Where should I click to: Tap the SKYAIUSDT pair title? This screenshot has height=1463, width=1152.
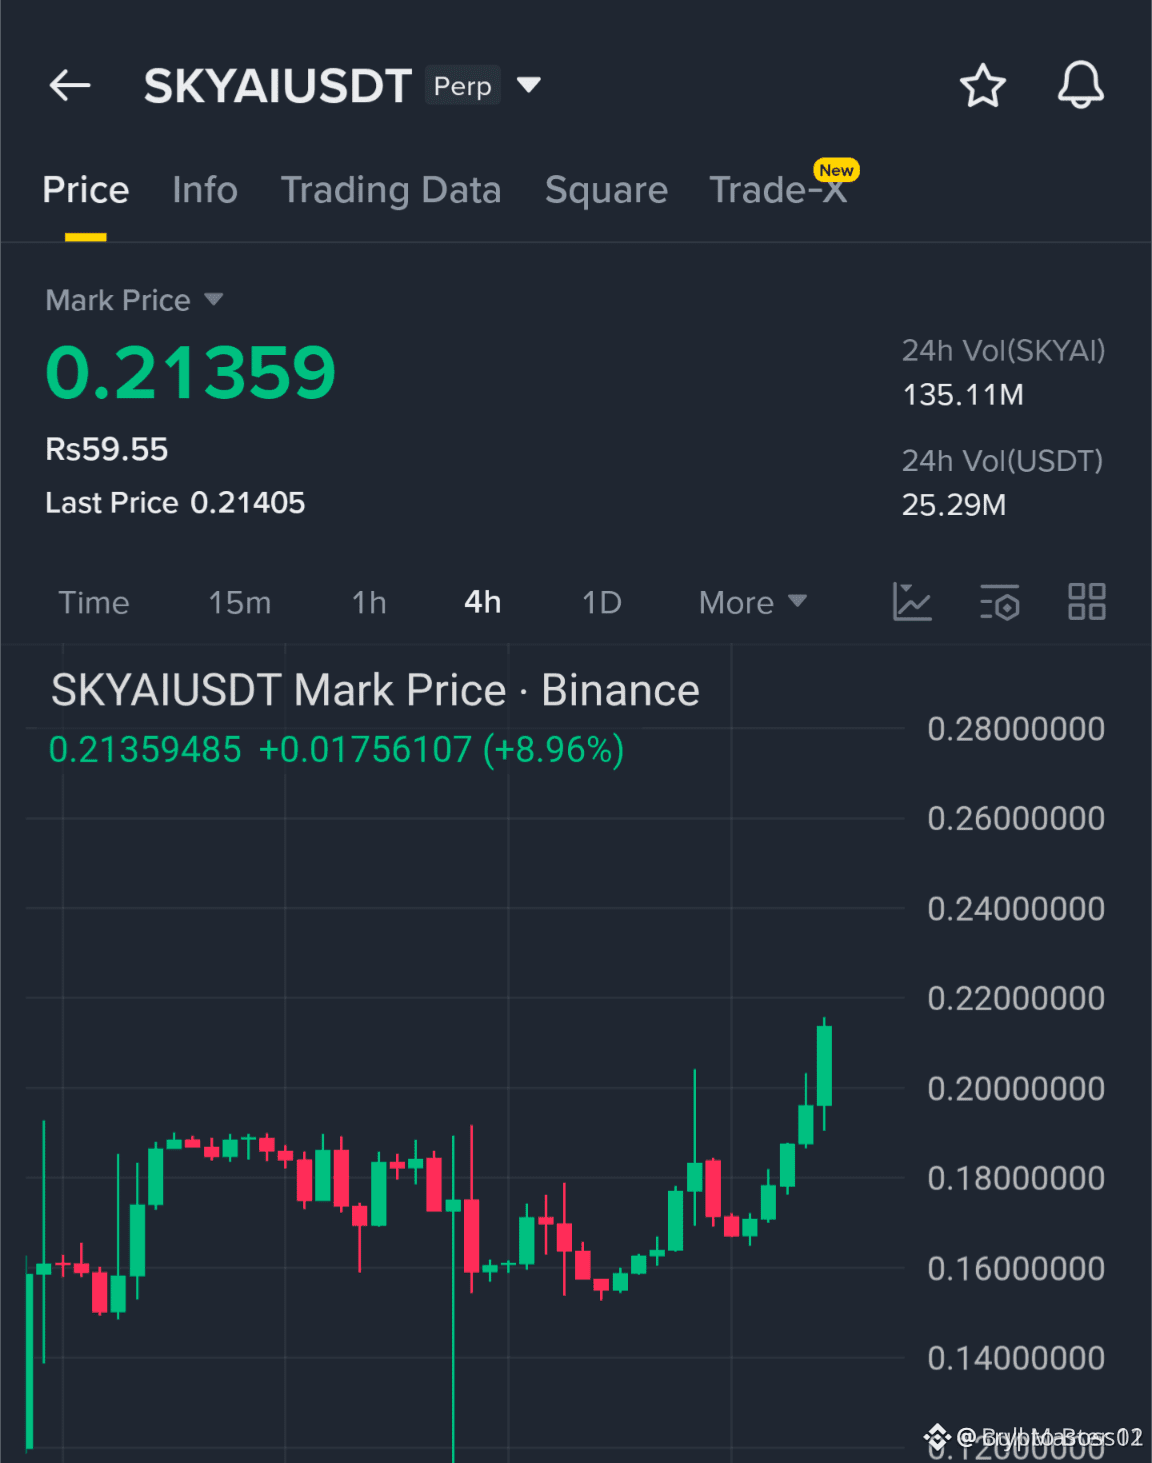pyautogui.click(x=278, y=86)
